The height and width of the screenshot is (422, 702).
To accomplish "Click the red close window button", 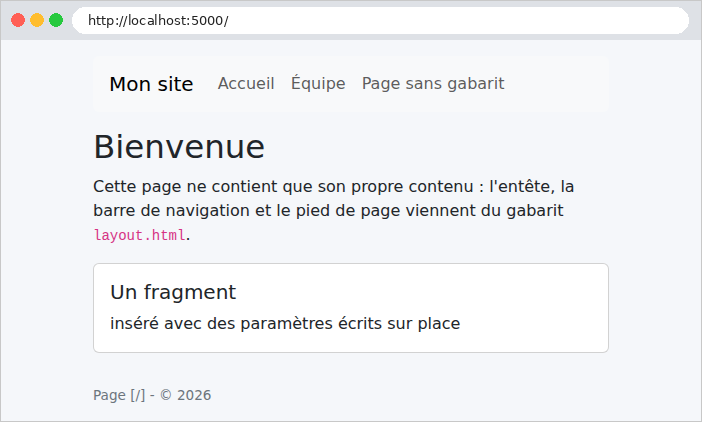I will pos(18,20).
